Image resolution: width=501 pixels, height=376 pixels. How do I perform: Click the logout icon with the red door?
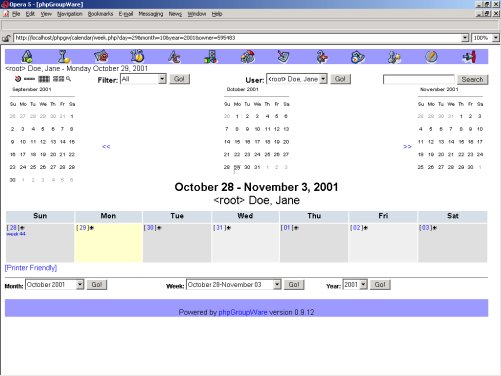click(x=470, y=57)
